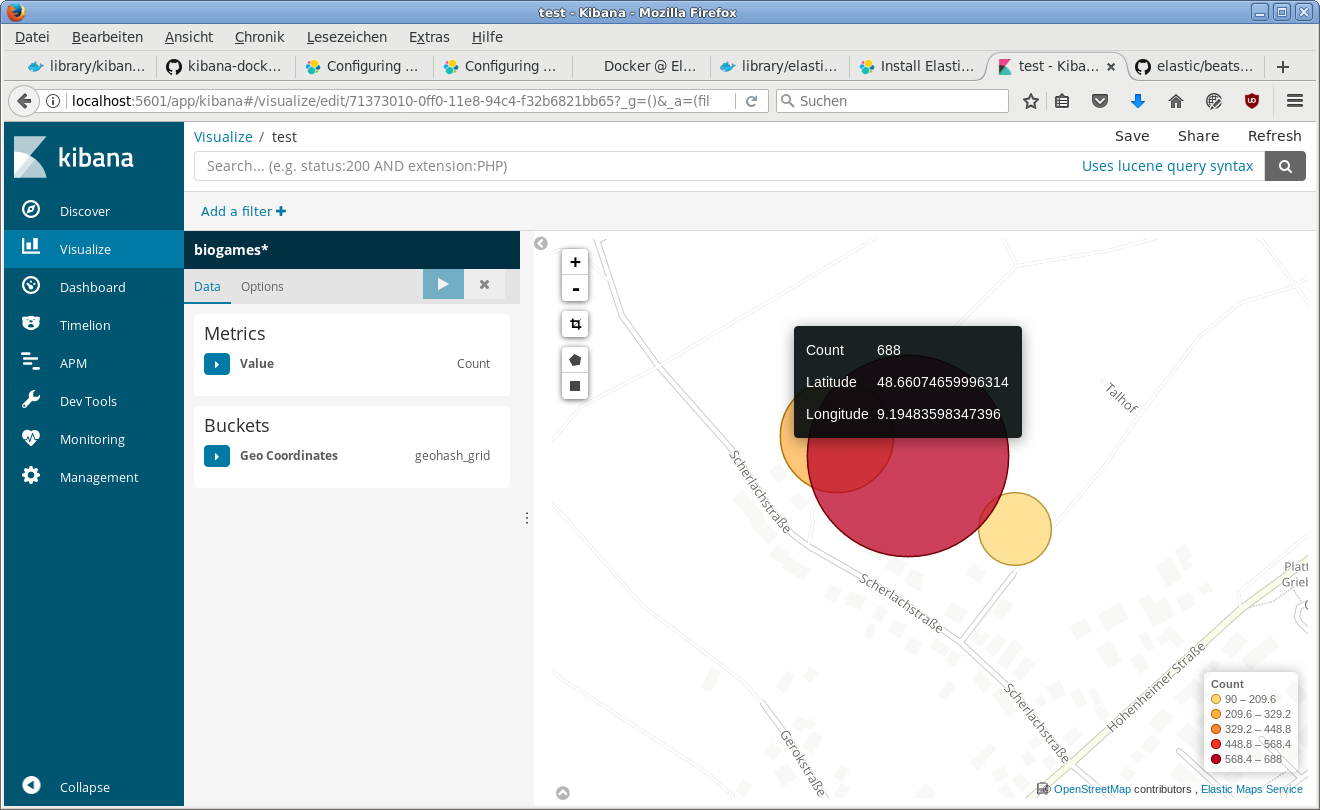This screenshot has height=810, width=1320.
Task: Click Save in the top bar
Action: (x=1132, y=136)
